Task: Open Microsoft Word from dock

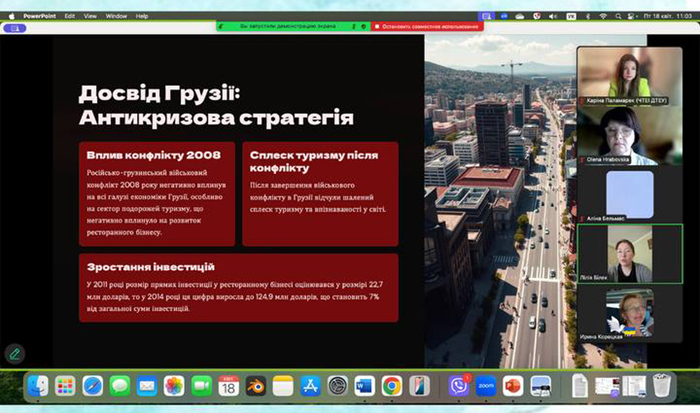Action: coord(364,386)
